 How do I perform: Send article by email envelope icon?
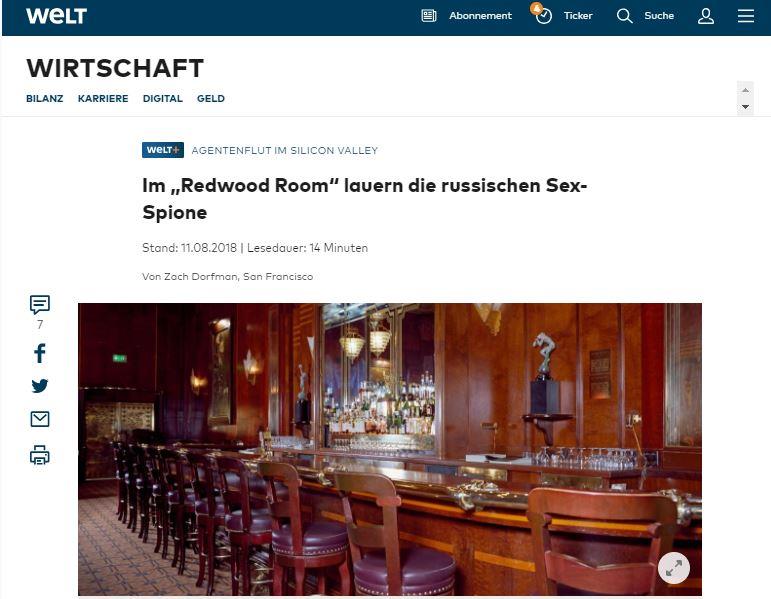tap(40, 419)
